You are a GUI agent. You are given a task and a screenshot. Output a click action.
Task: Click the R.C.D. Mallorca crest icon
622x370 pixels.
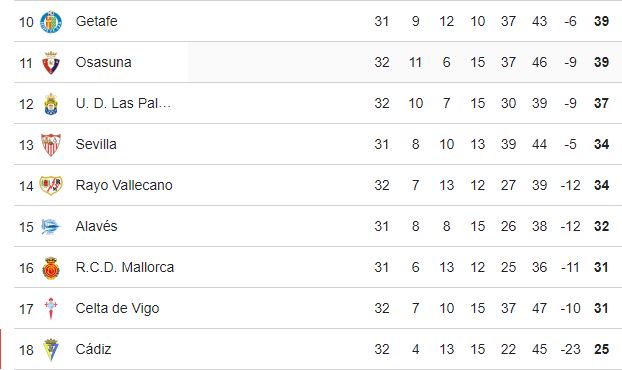tap(51, 268)
